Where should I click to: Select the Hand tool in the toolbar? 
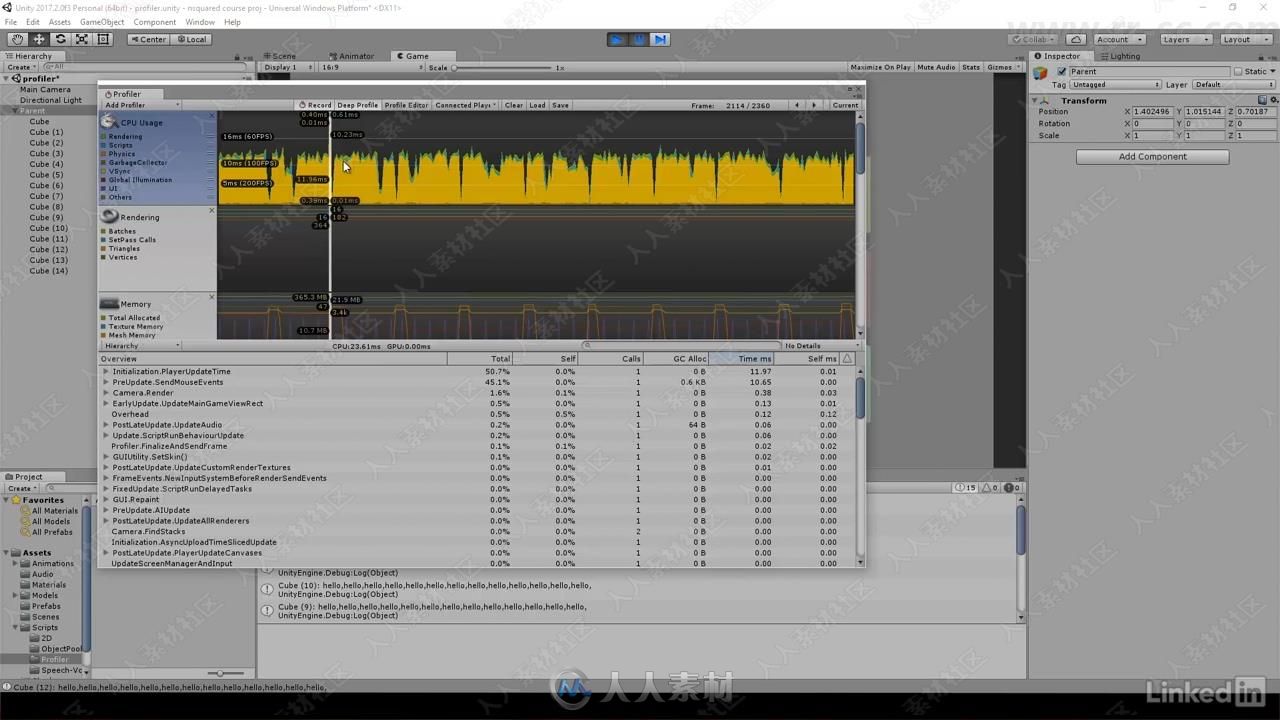18,39
